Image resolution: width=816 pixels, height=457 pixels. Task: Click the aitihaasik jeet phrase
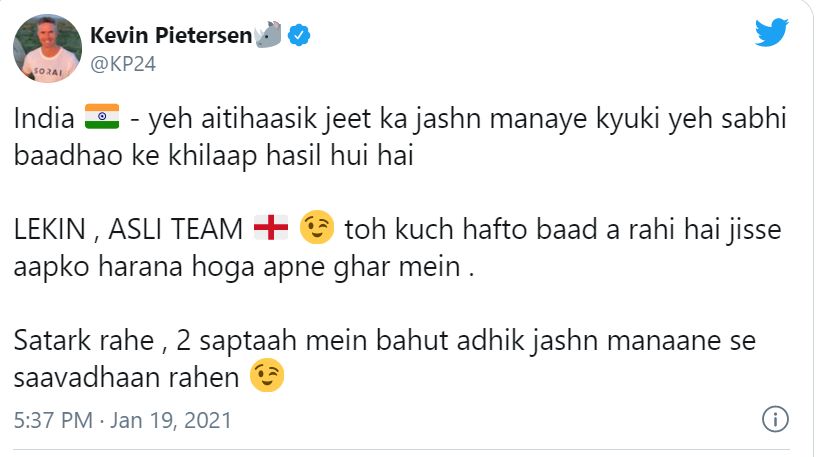pyautogui.click(x=287, y=119)
